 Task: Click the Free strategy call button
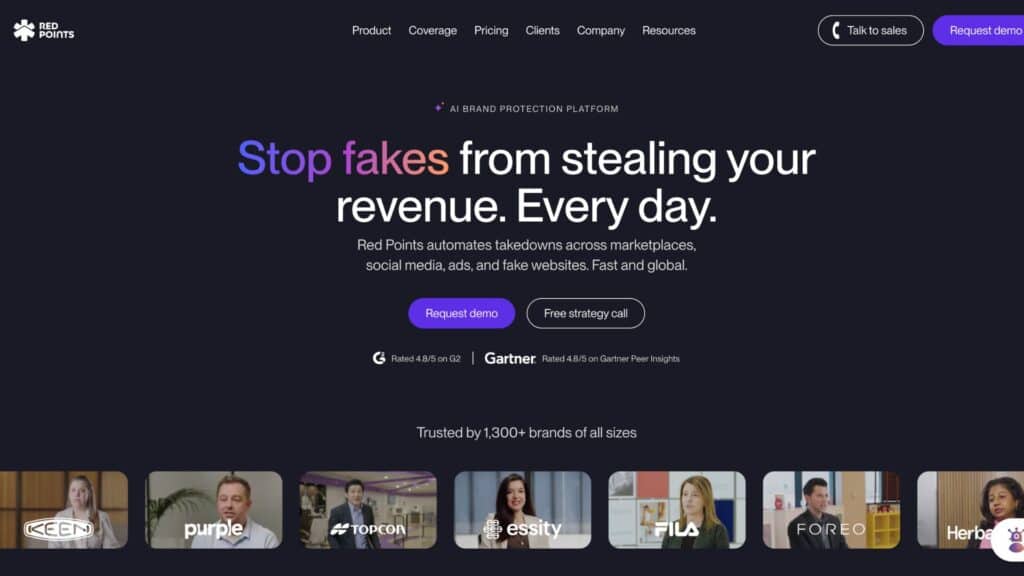coord(586,313)
